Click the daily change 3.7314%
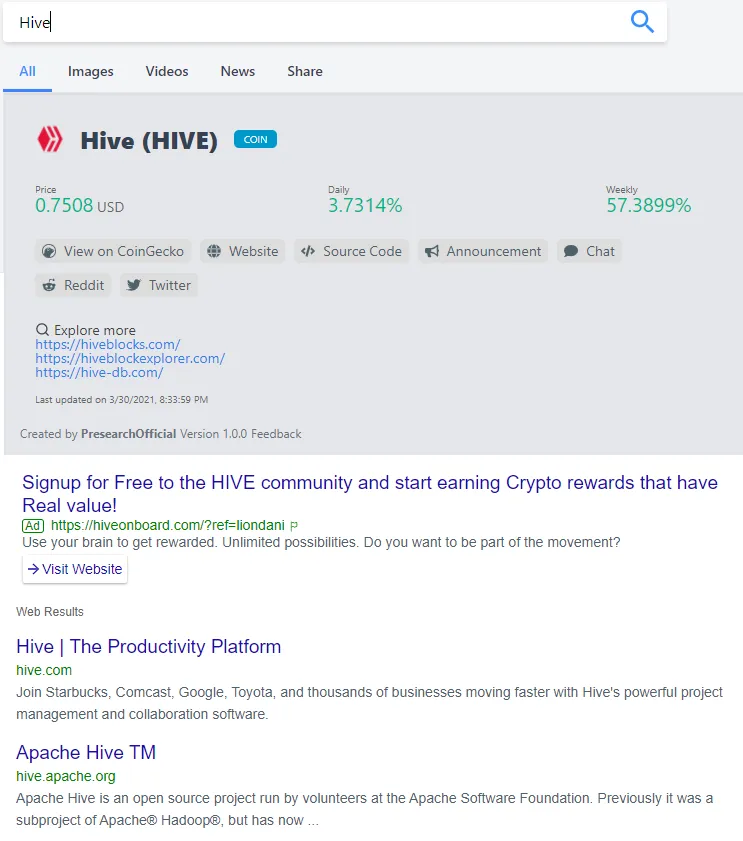This screenshot has height=841, width=743. (365, 205)
